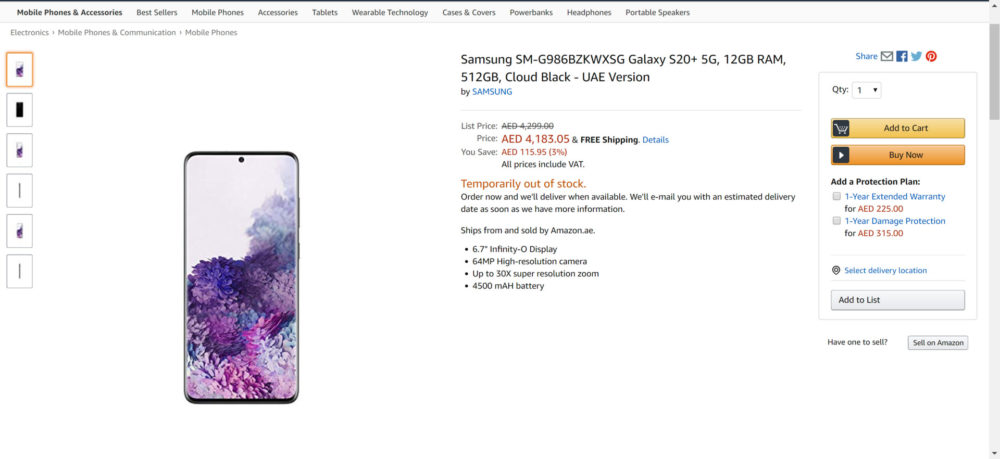Viewport: 1000px width, 459px height.
Task: Share this product via email icon
Action: point(887,57)
